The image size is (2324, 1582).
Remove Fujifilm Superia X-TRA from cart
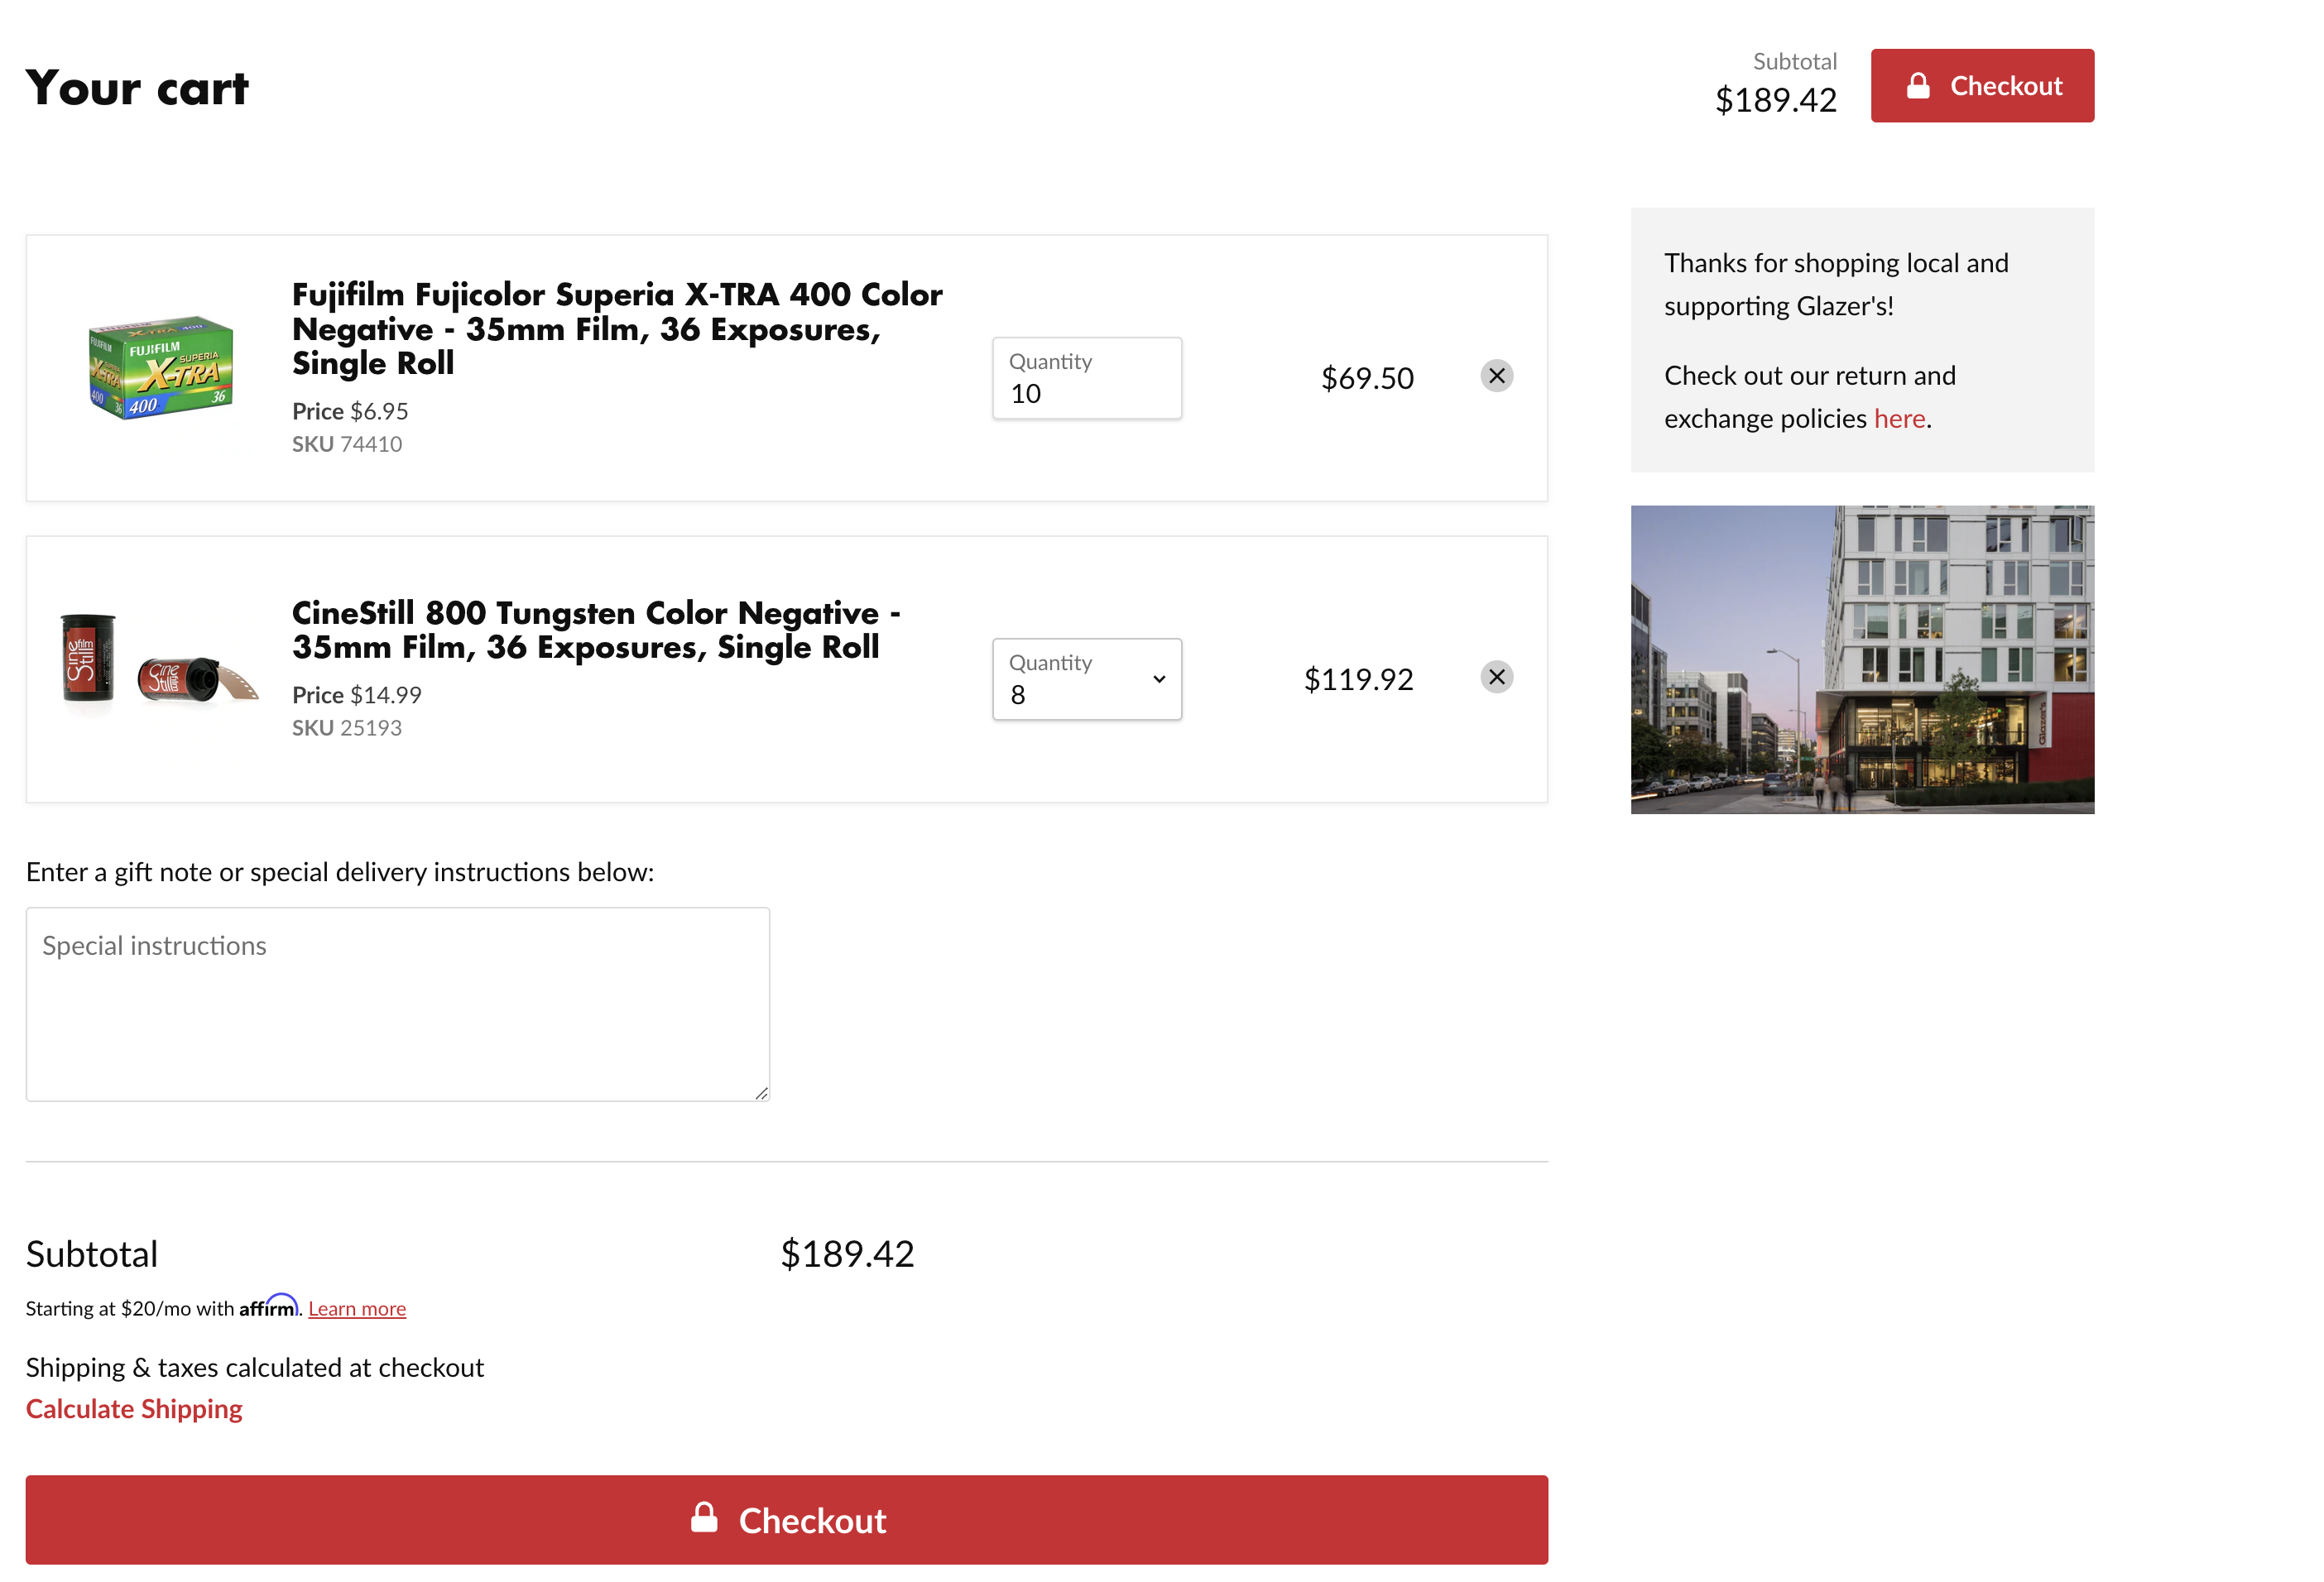(1496, 376)
